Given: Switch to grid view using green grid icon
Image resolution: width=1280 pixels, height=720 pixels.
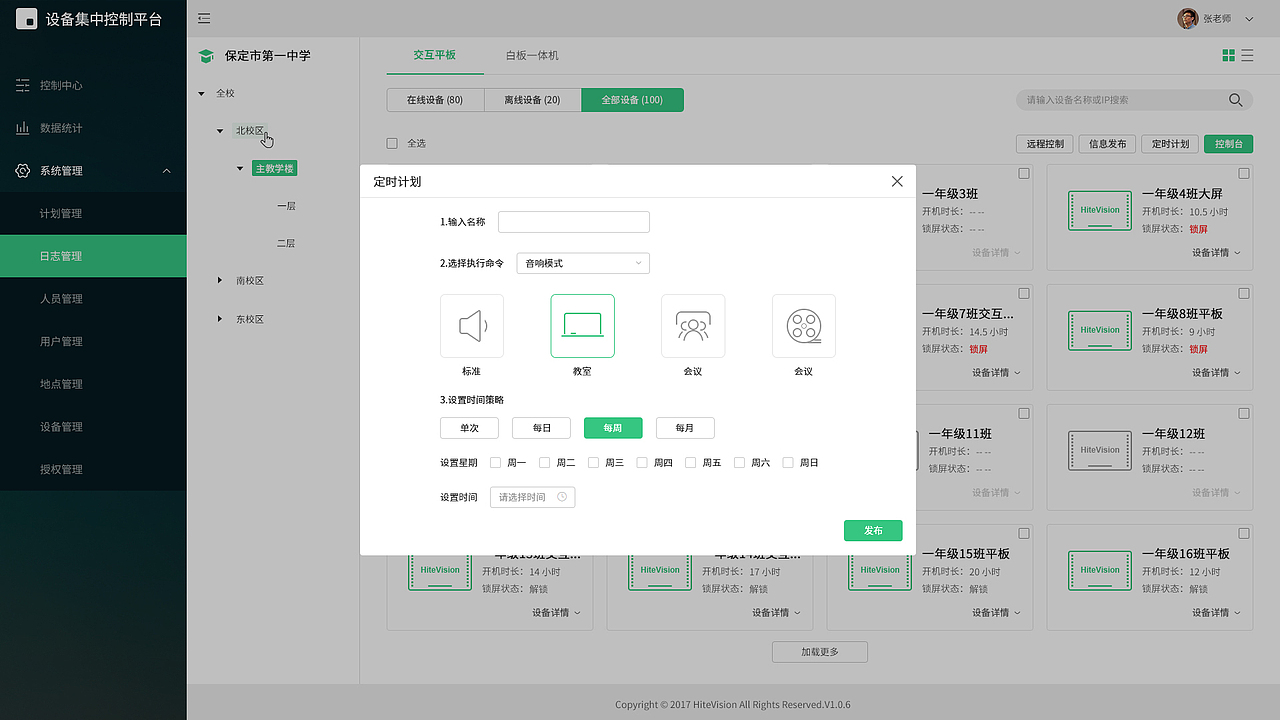Looking at the screenshot, I should coord(1228,55).
